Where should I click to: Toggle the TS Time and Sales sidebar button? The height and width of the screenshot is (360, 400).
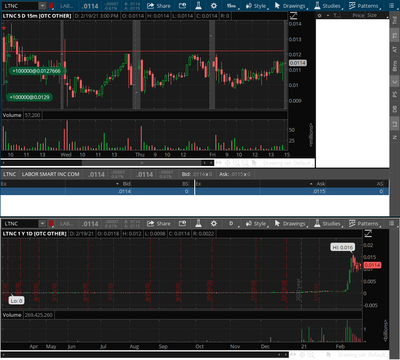(394, 36)
